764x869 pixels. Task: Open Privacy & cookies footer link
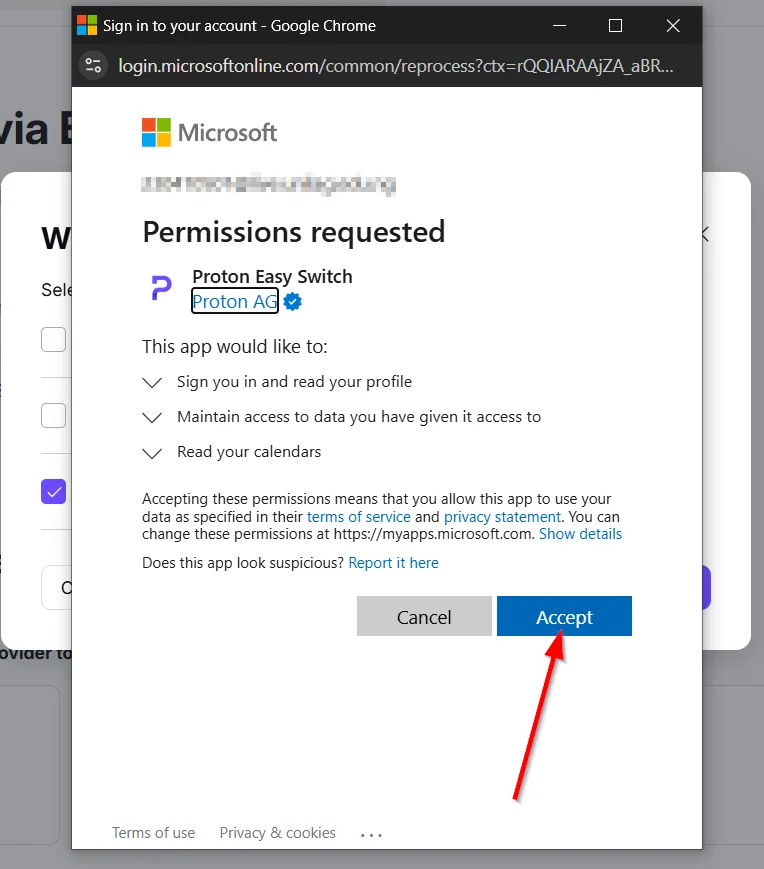click(277, 833)
